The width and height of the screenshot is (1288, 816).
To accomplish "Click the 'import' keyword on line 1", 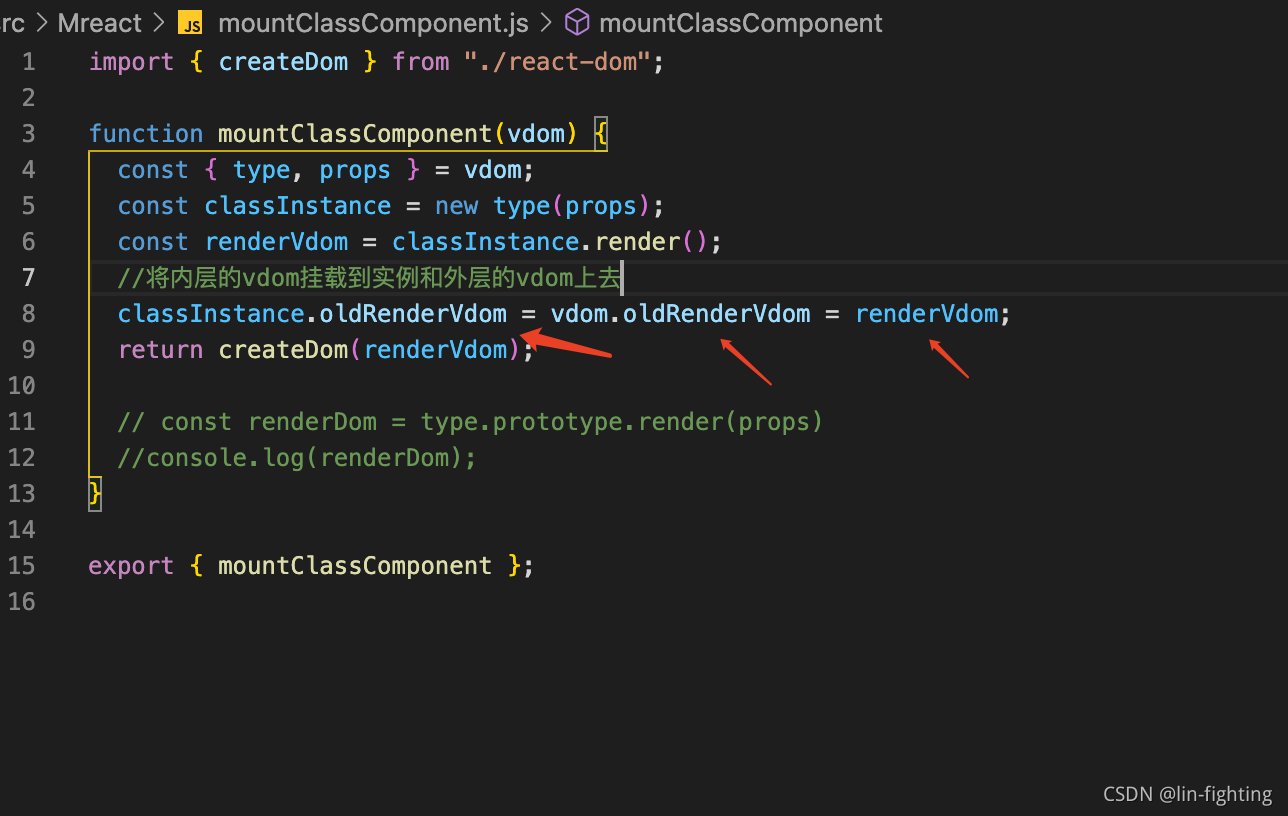I will click(x=131, y=62).
